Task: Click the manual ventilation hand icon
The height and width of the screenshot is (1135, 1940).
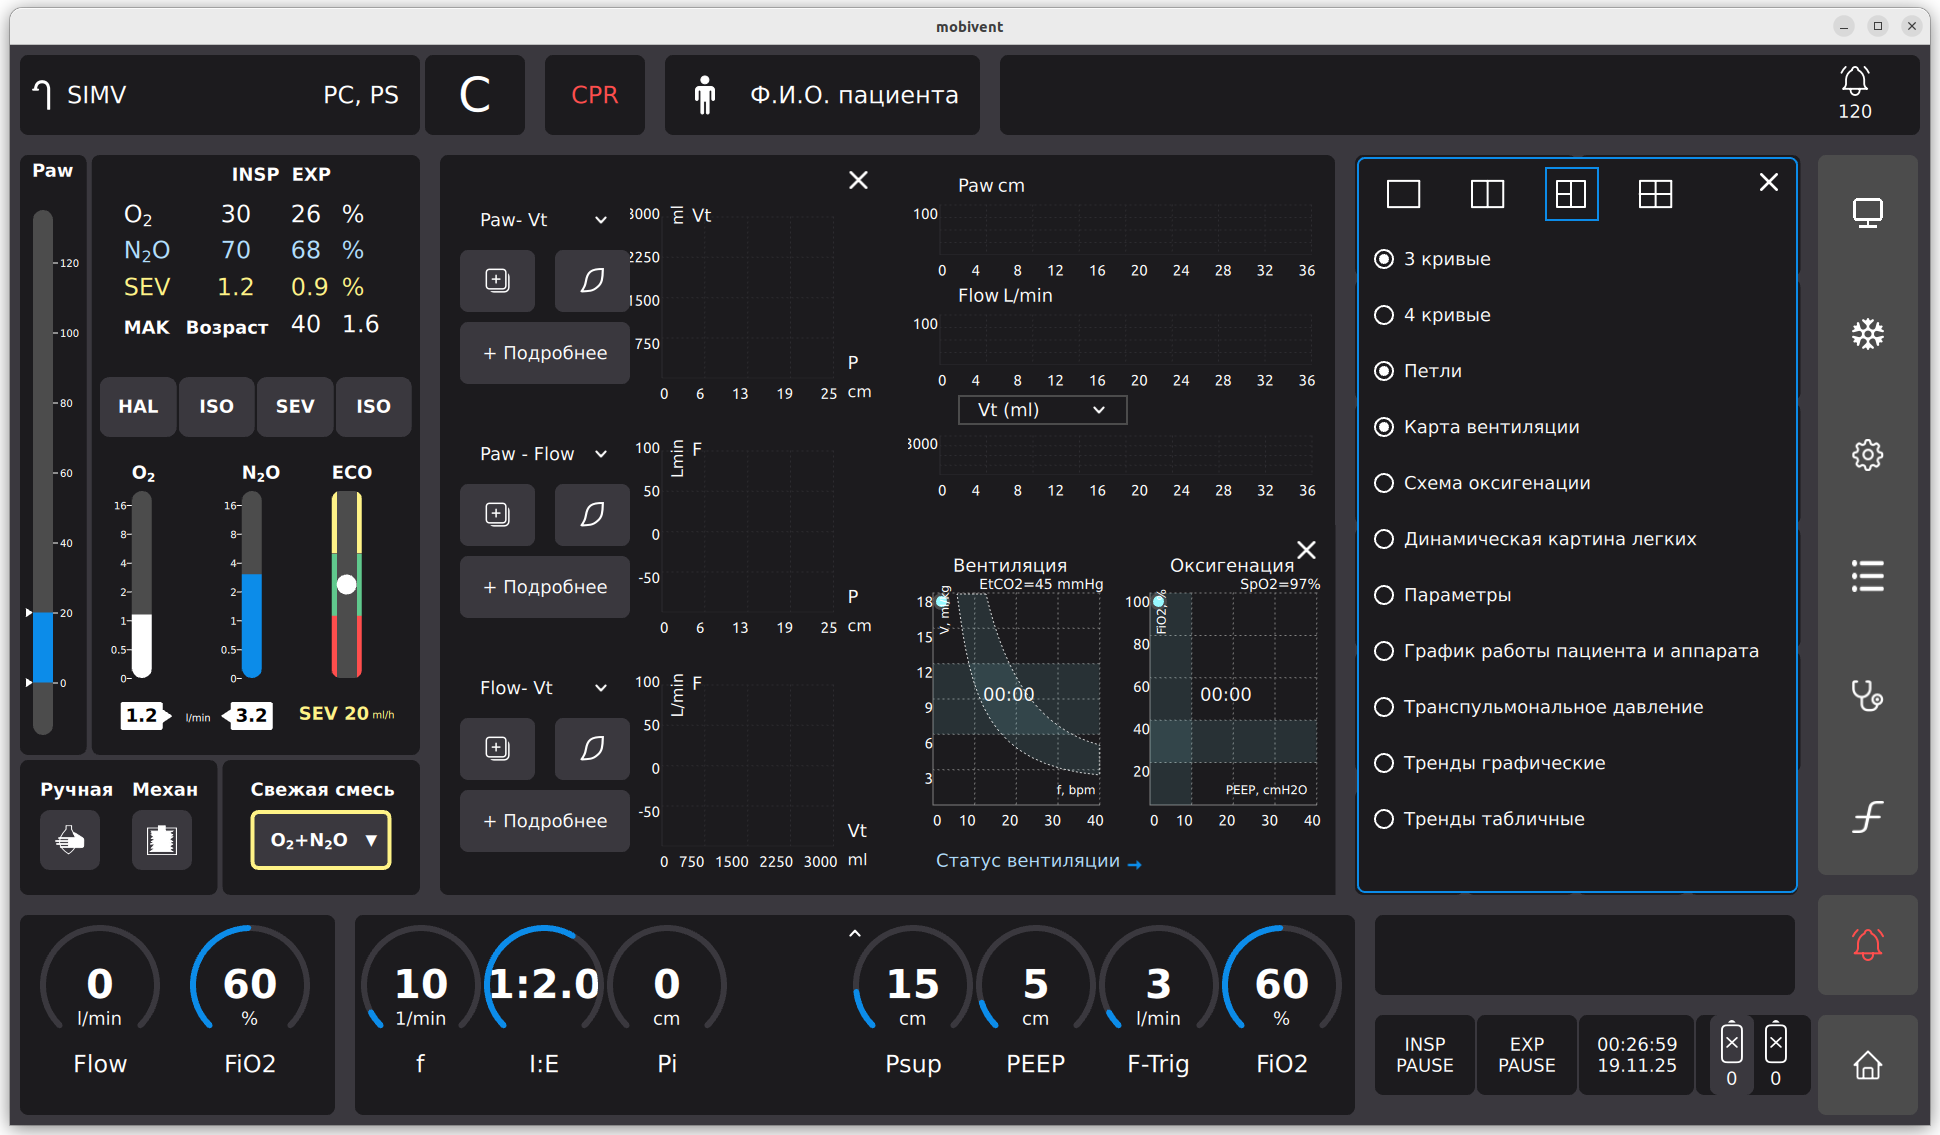Action: coord(70,840)
